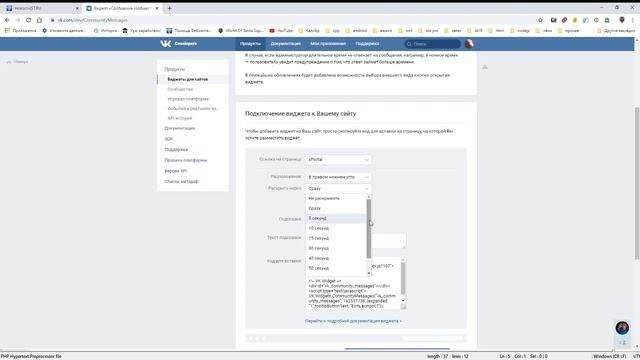Close the first browser tab
Screen dimensions: 640x360
pos(77,8)
